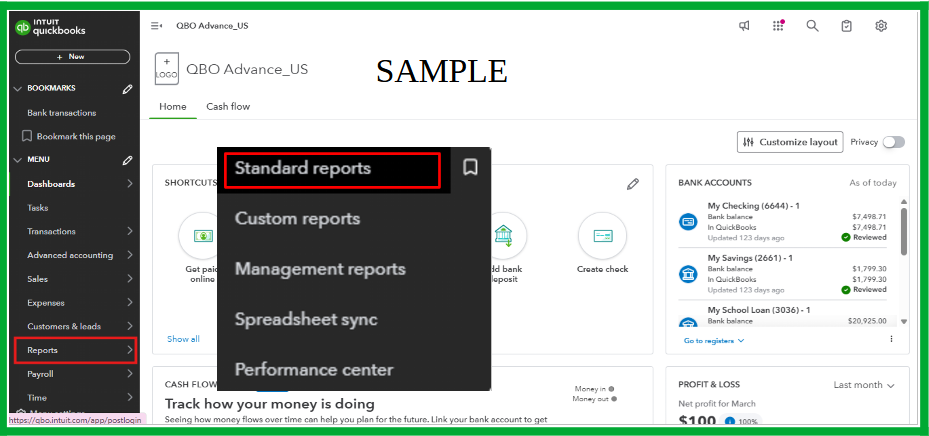Edit menu with the pencil icon

click(127, 160)
